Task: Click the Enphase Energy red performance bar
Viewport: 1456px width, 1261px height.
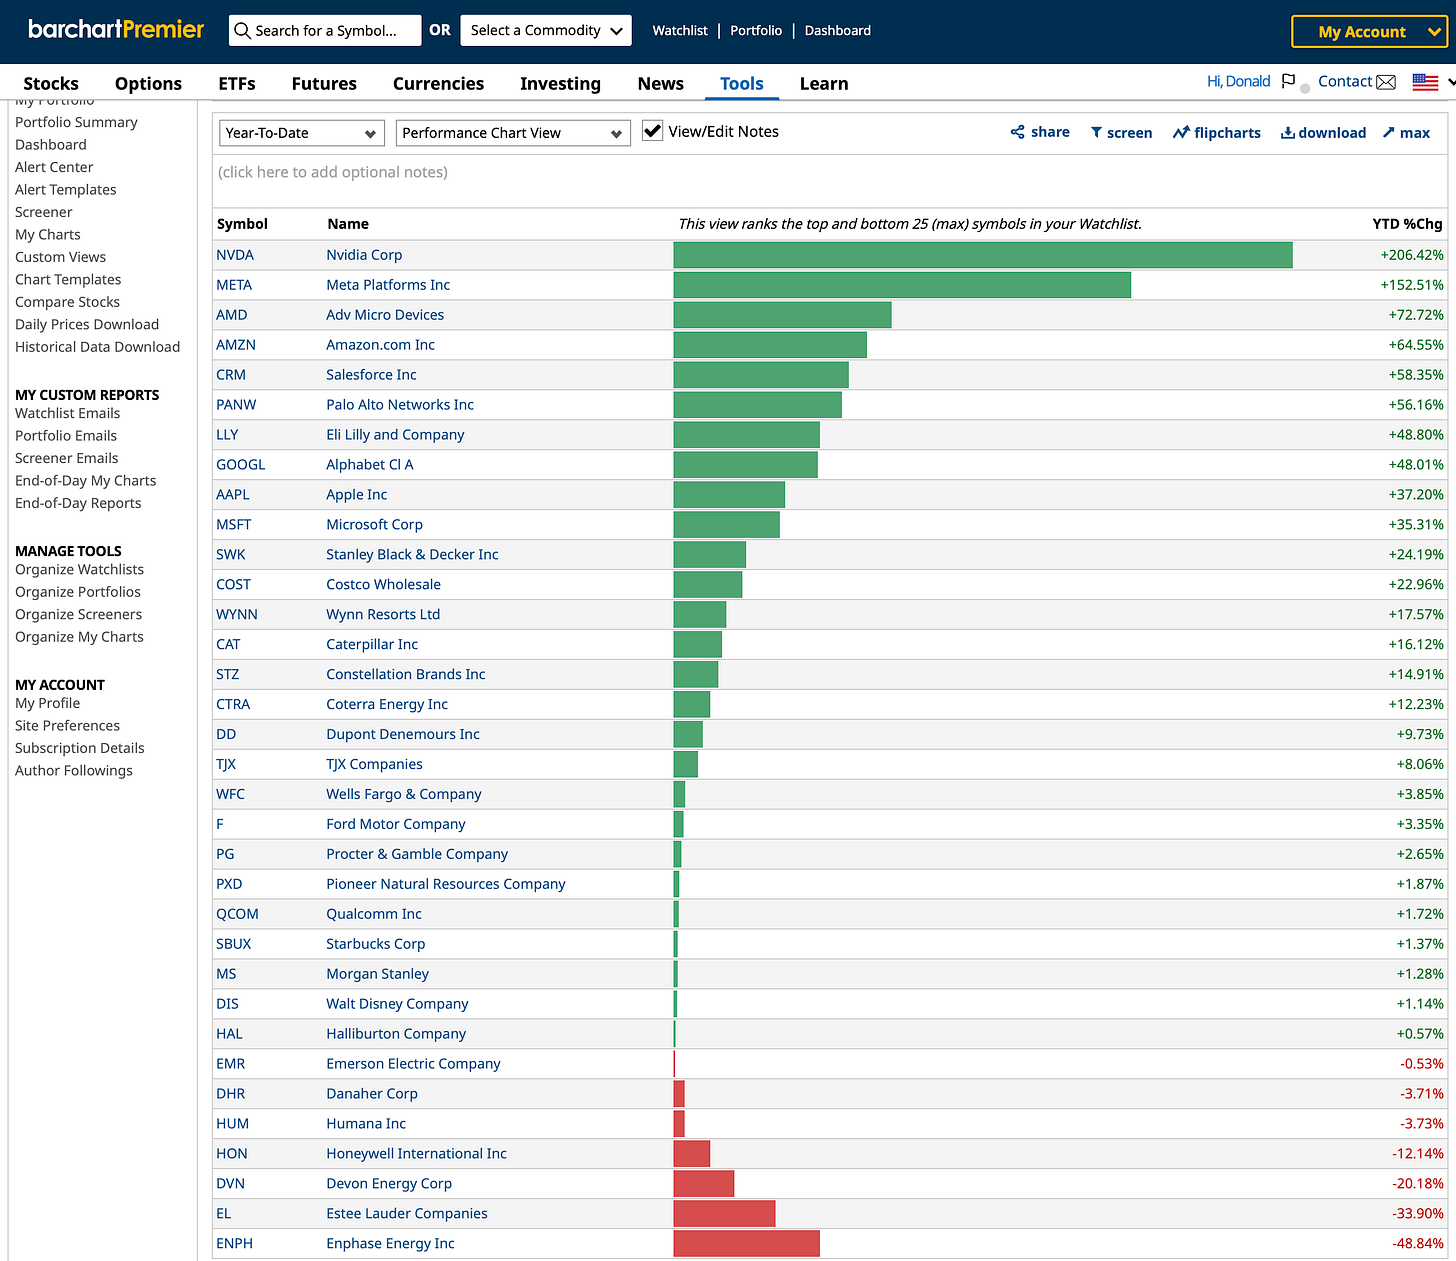Action: [x=747, y=1244]
